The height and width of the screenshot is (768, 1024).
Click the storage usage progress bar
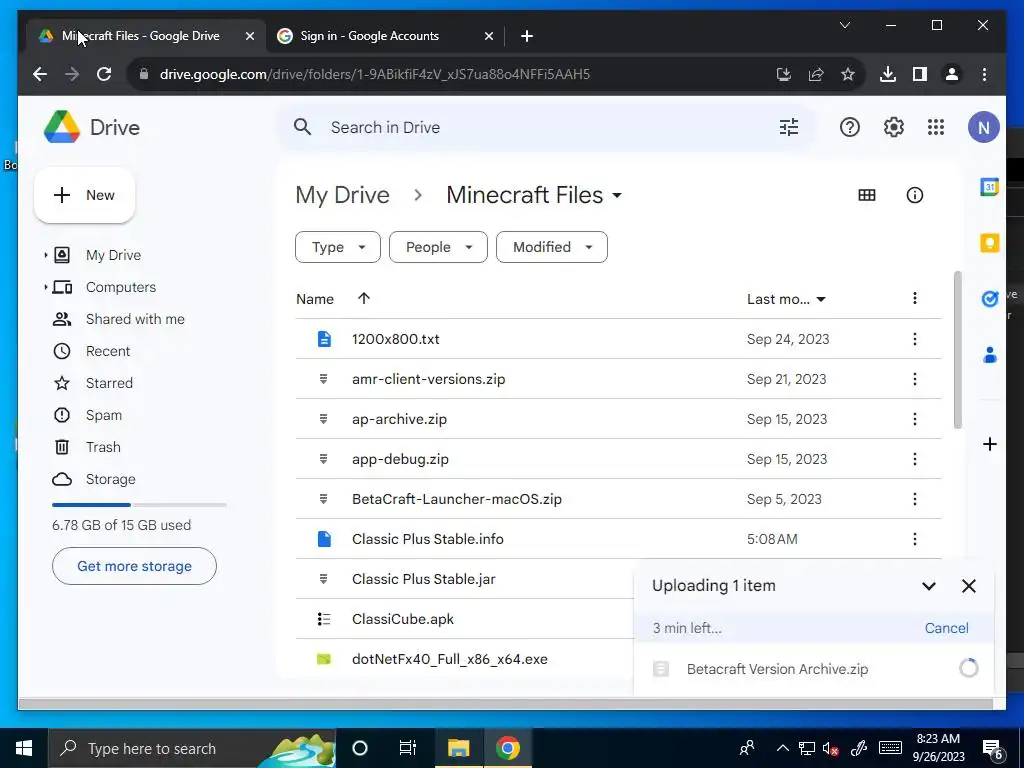point(139,505)
